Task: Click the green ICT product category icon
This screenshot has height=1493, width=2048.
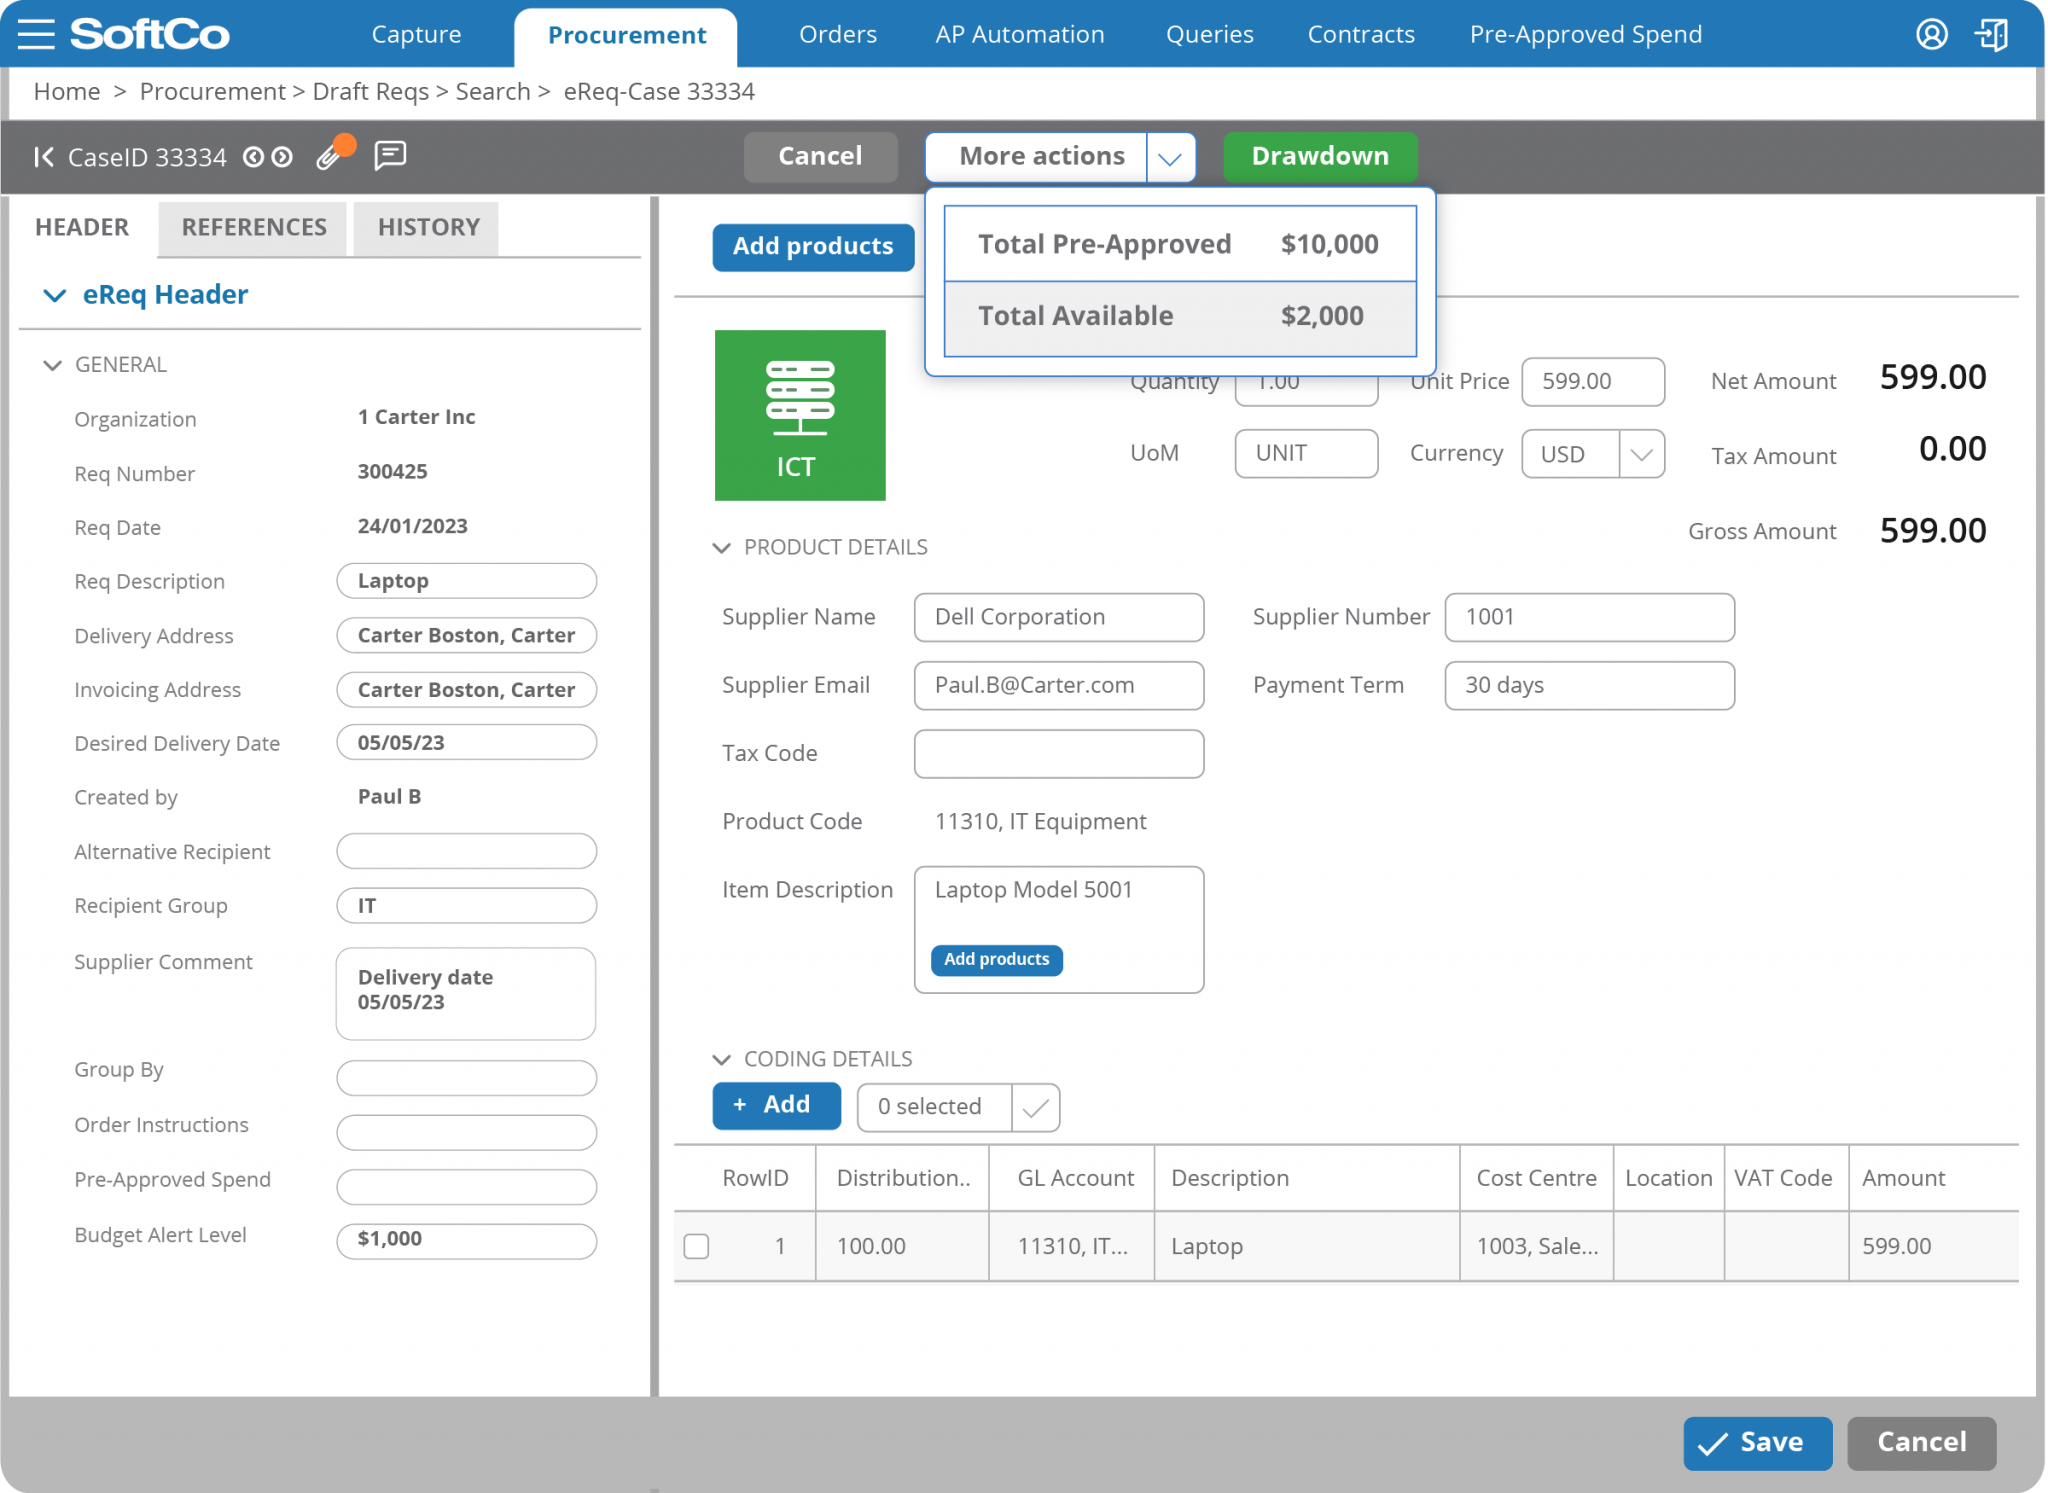Action: [x=799, y=414]
